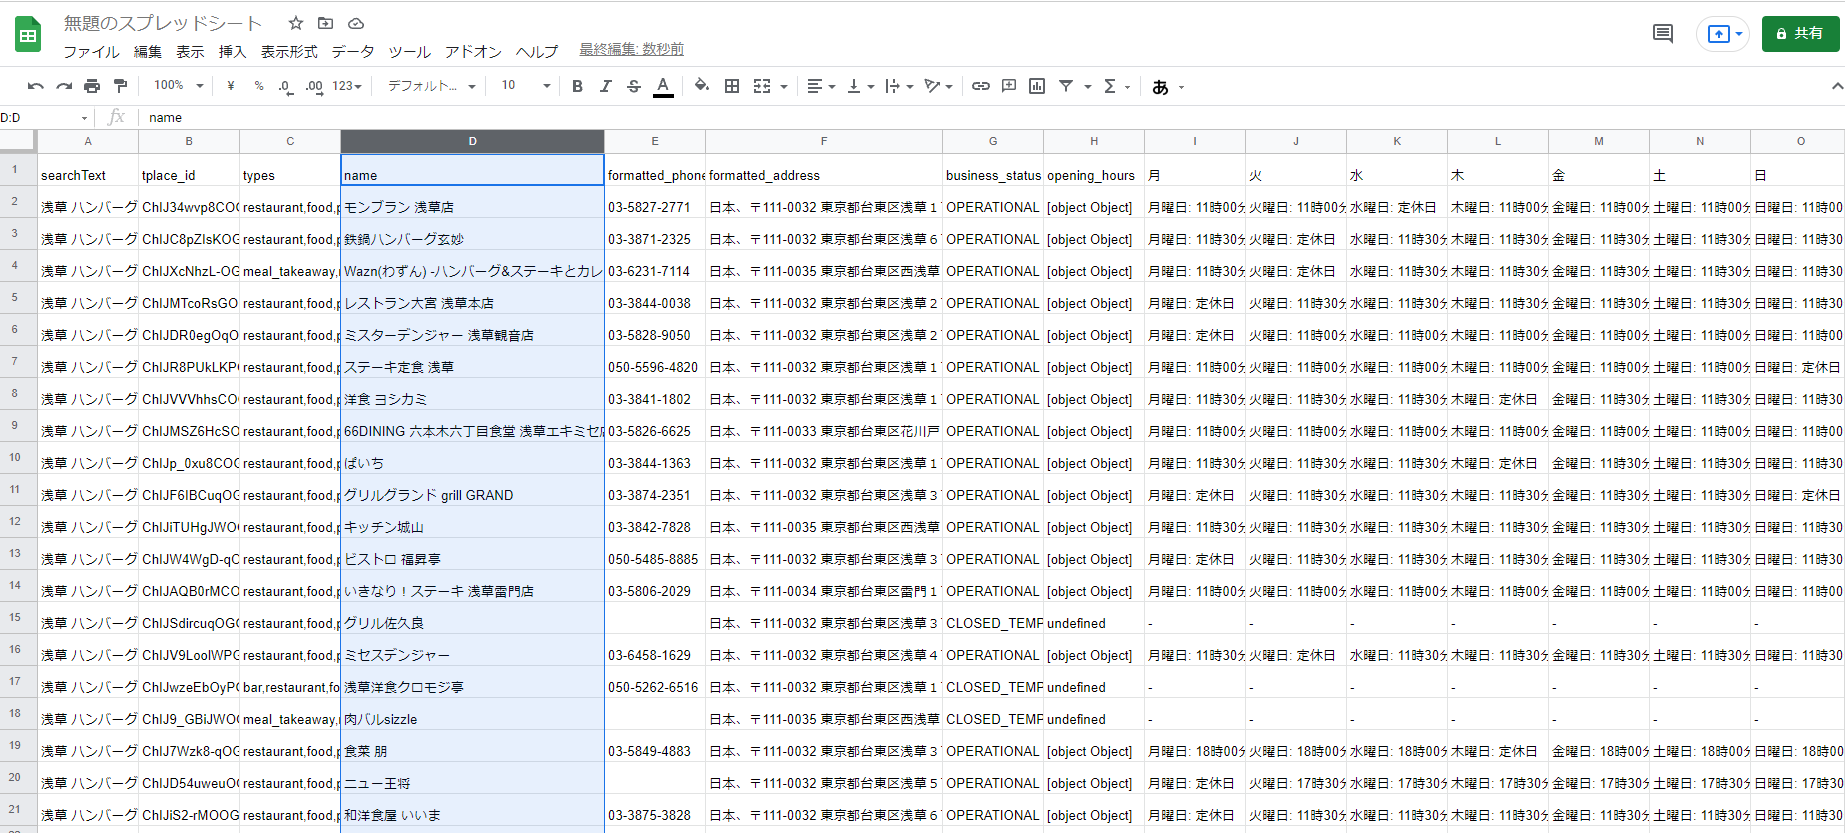Click the move-to-folder icon beside title
The image size is (1845, 833).
coord(325,23)
